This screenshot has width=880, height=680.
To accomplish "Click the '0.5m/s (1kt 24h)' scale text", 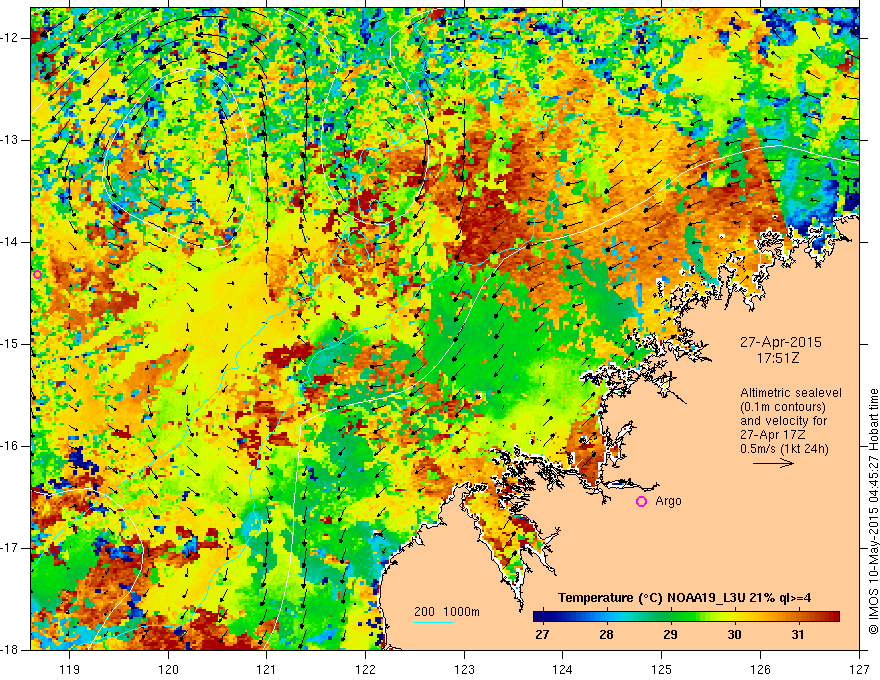I will [x=784, y=448].
